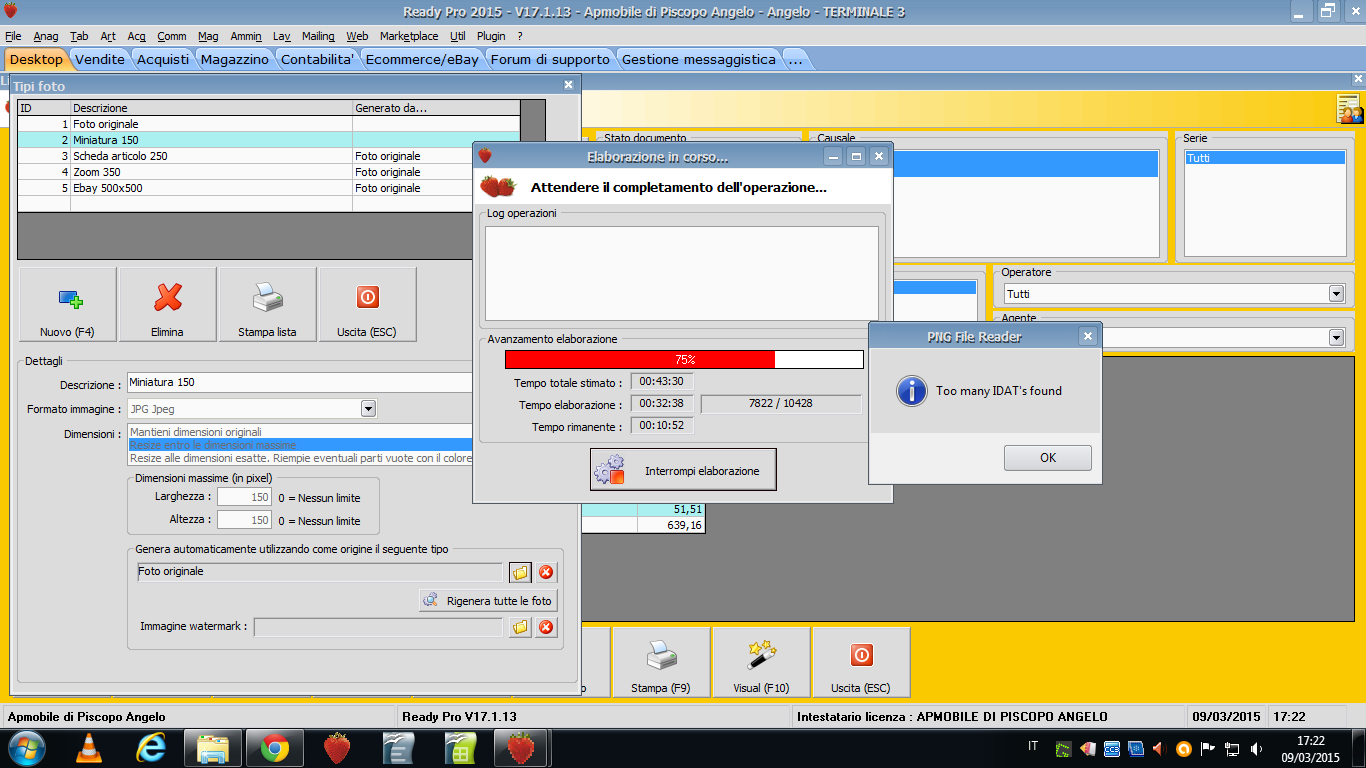The image size is (1366, 768).
Task: Click the red X Elimina button
Action: (x=168, y=304)
